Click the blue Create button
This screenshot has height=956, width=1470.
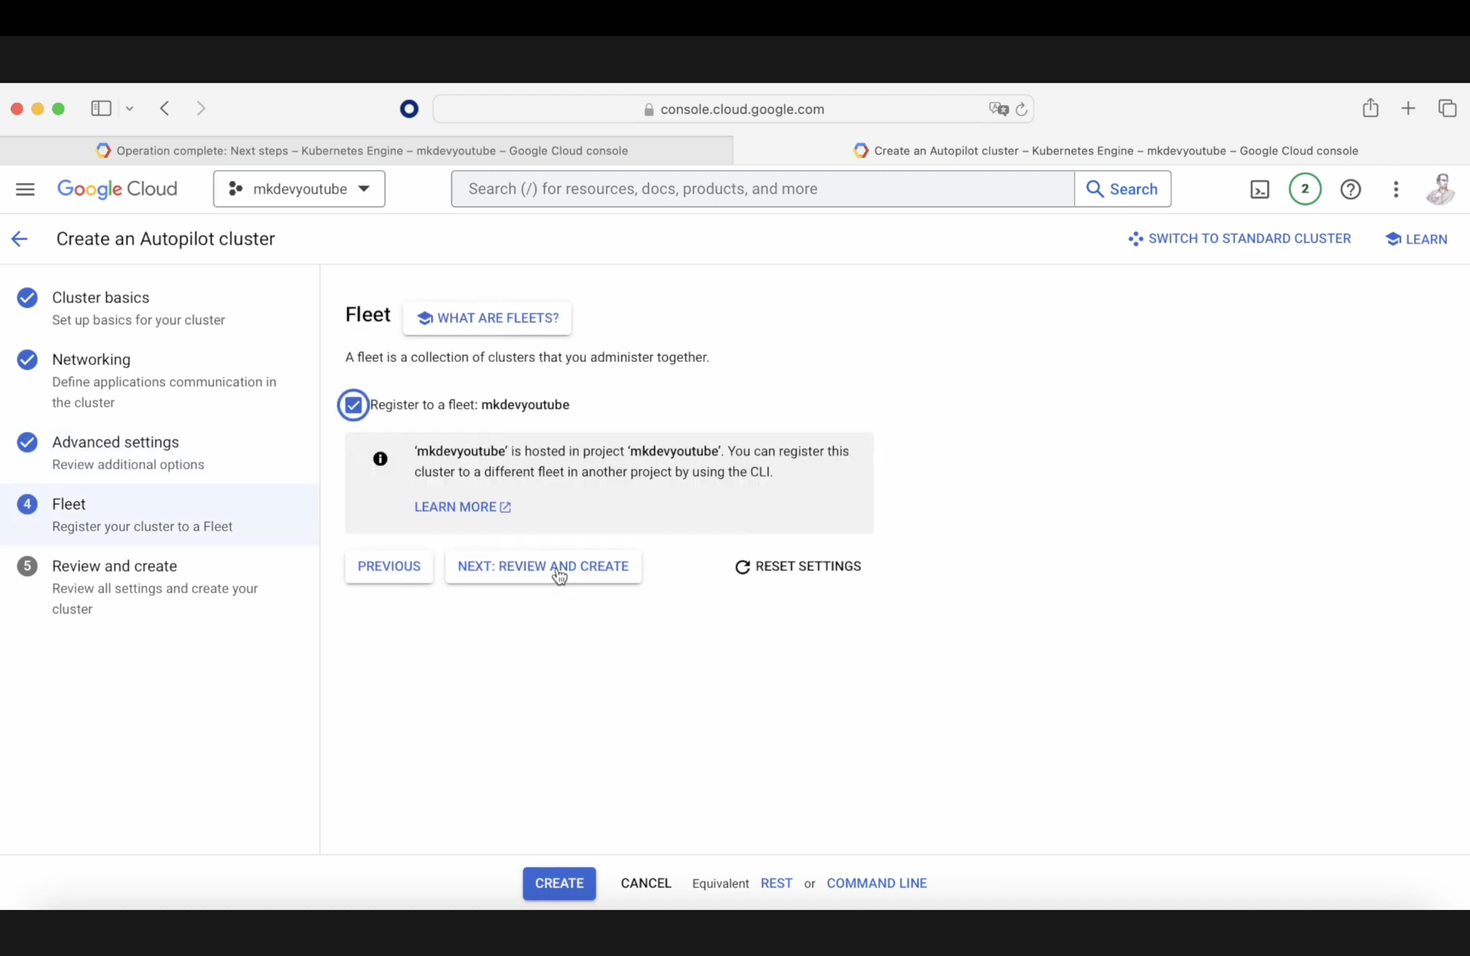coord(559,883)
